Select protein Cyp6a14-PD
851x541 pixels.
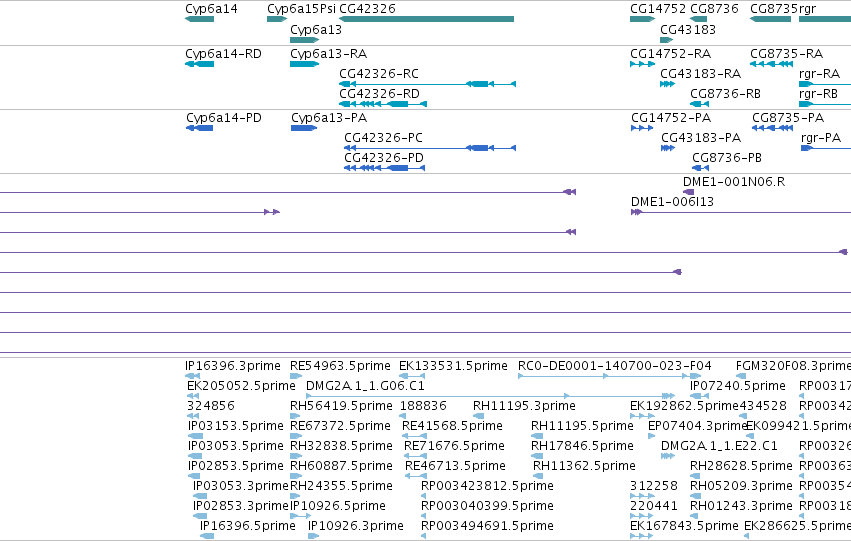[224, 118]
